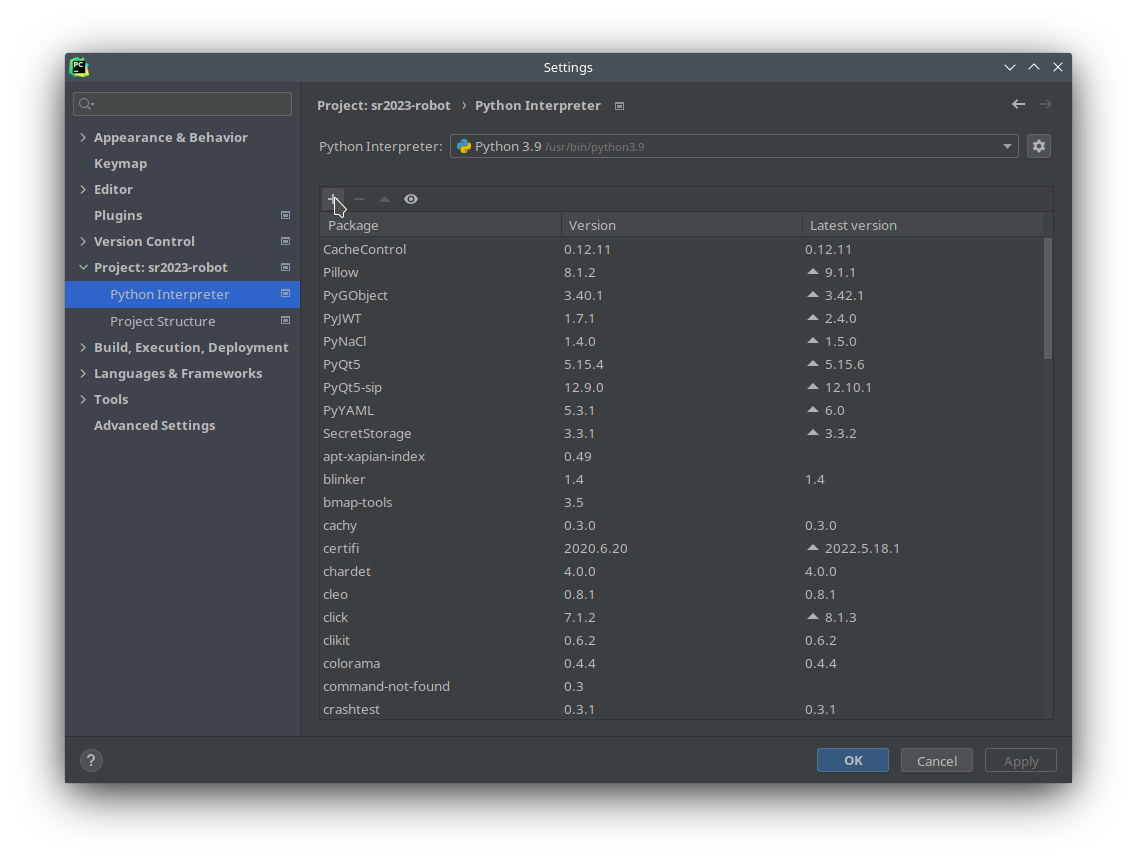Confirm changes with the OK button

coord(852,760)
